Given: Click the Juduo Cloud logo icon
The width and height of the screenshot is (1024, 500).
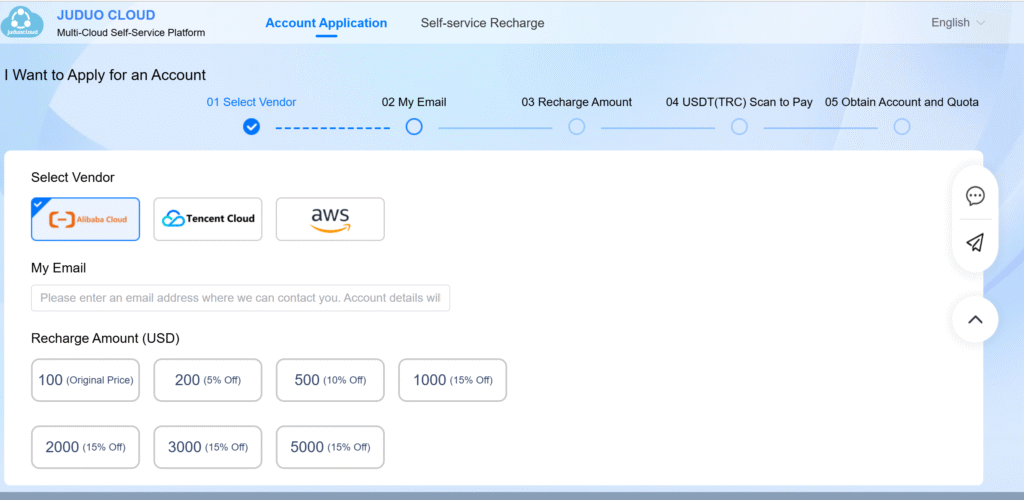Looking at the screenshot, I should (x=23, y=22).
